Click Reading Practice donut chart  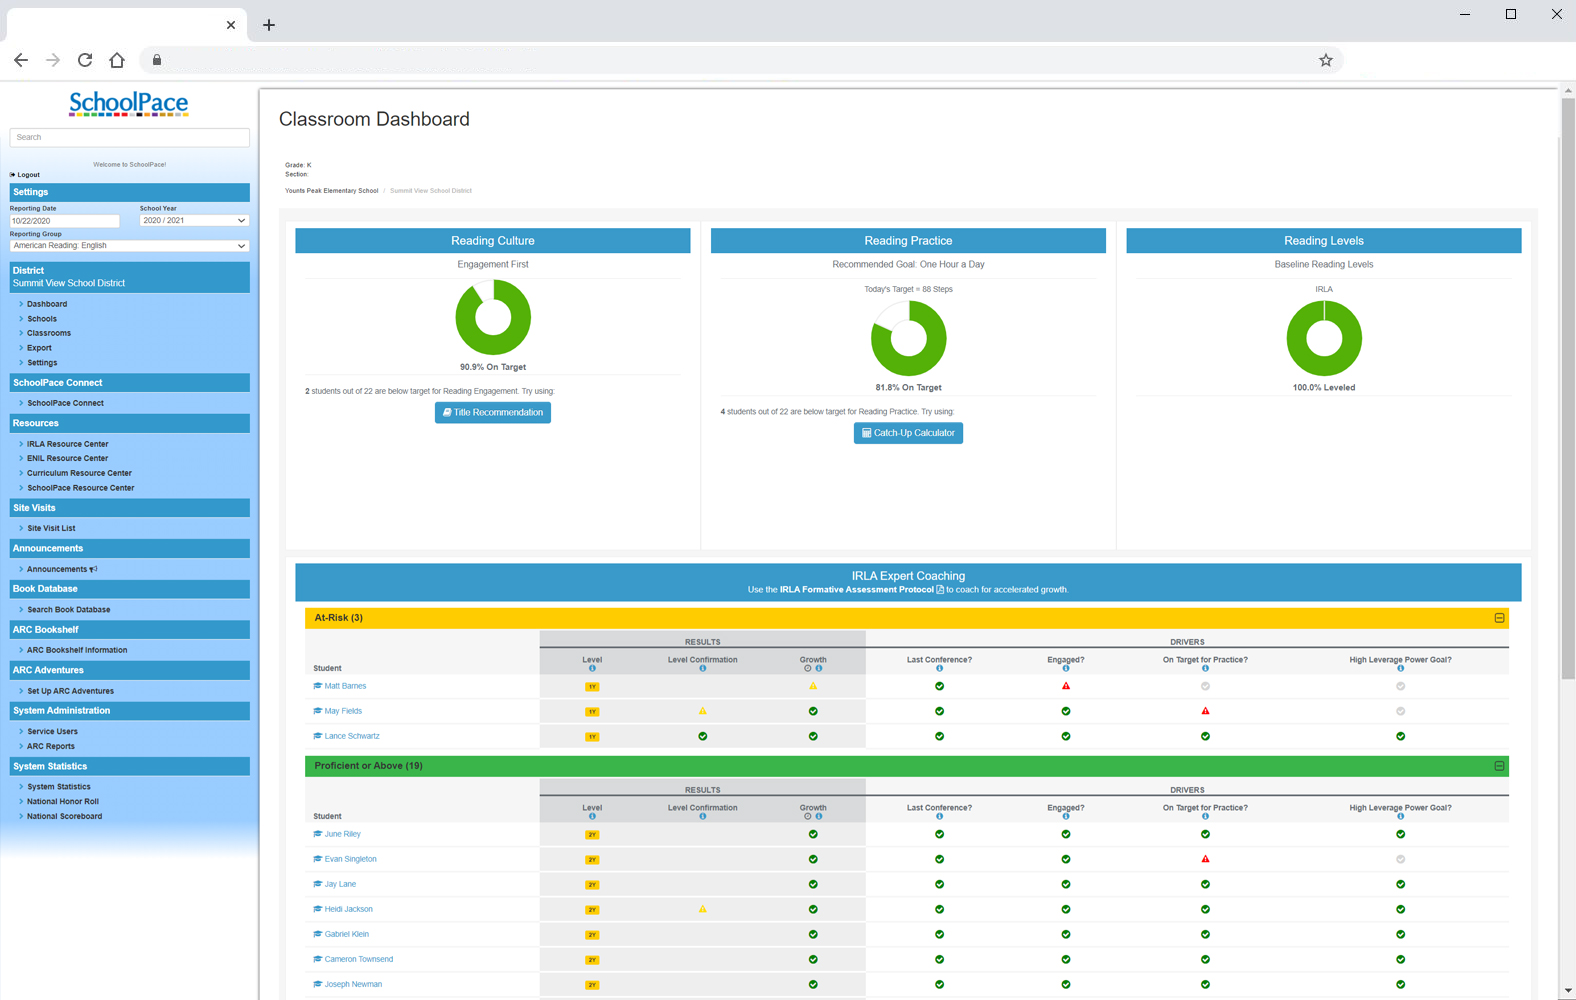[908, 338]
